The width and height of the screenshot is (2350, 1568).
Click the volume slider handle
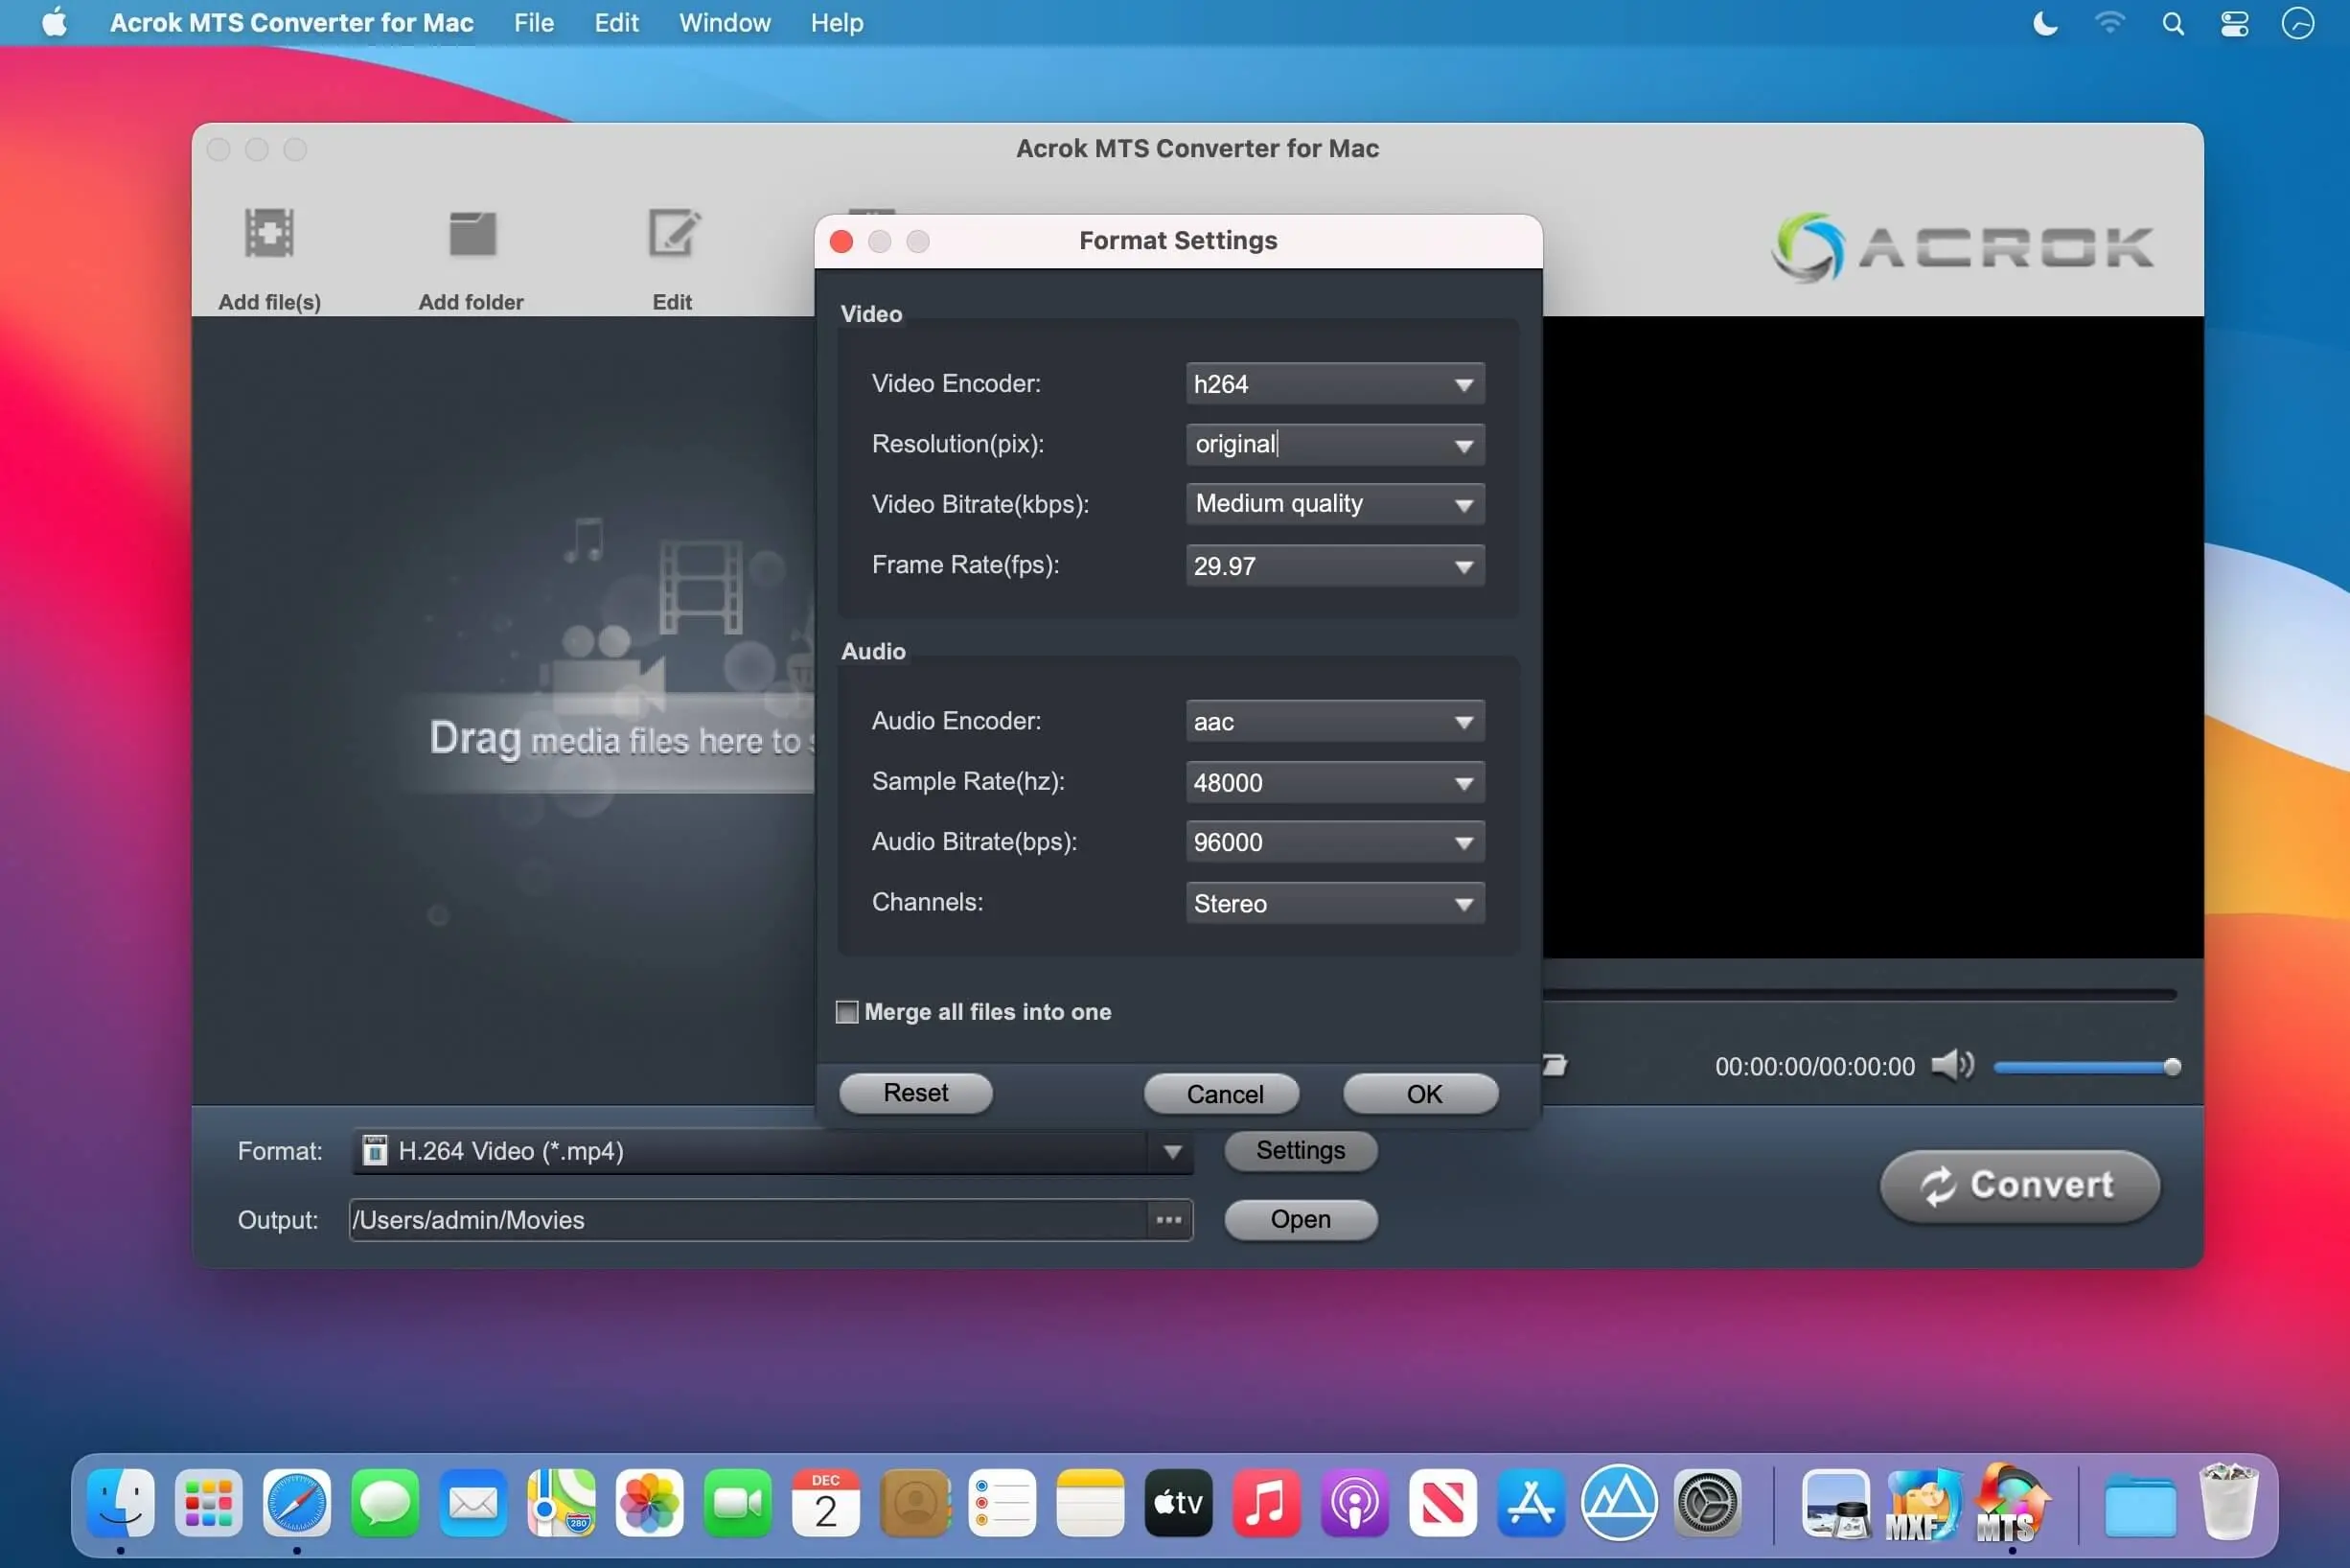(2171, 1067)
